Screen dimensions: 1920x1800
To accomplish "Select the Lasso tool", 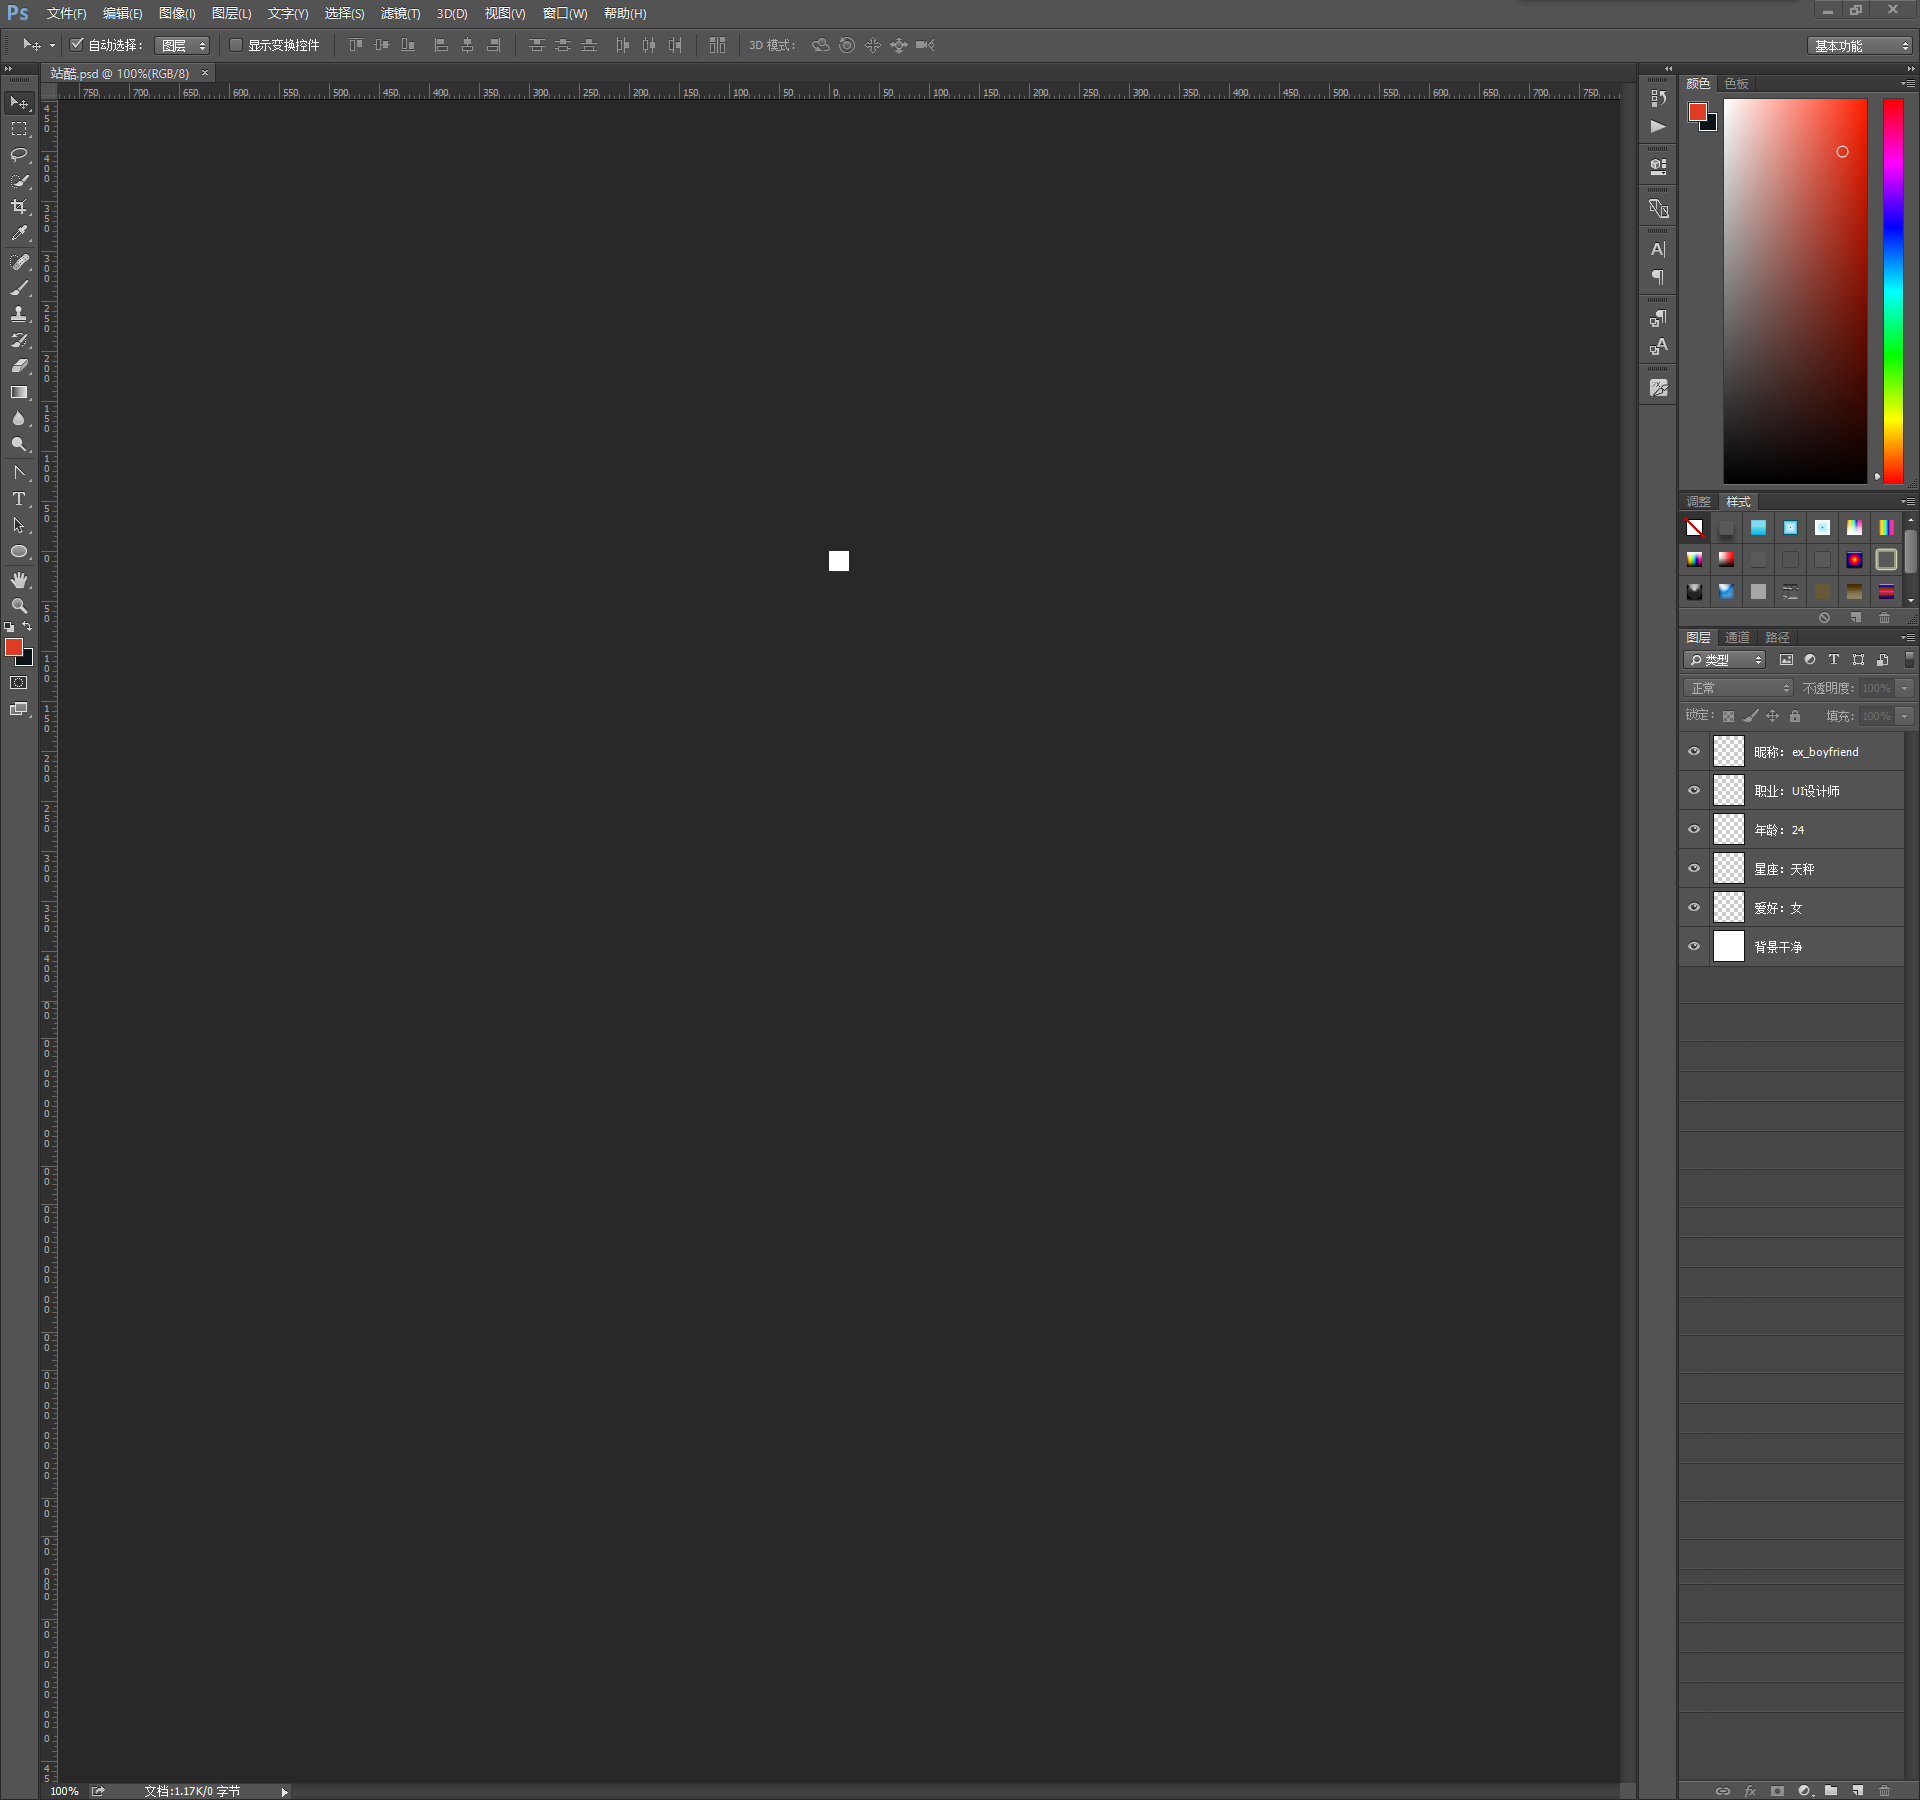I will [19, 155].
